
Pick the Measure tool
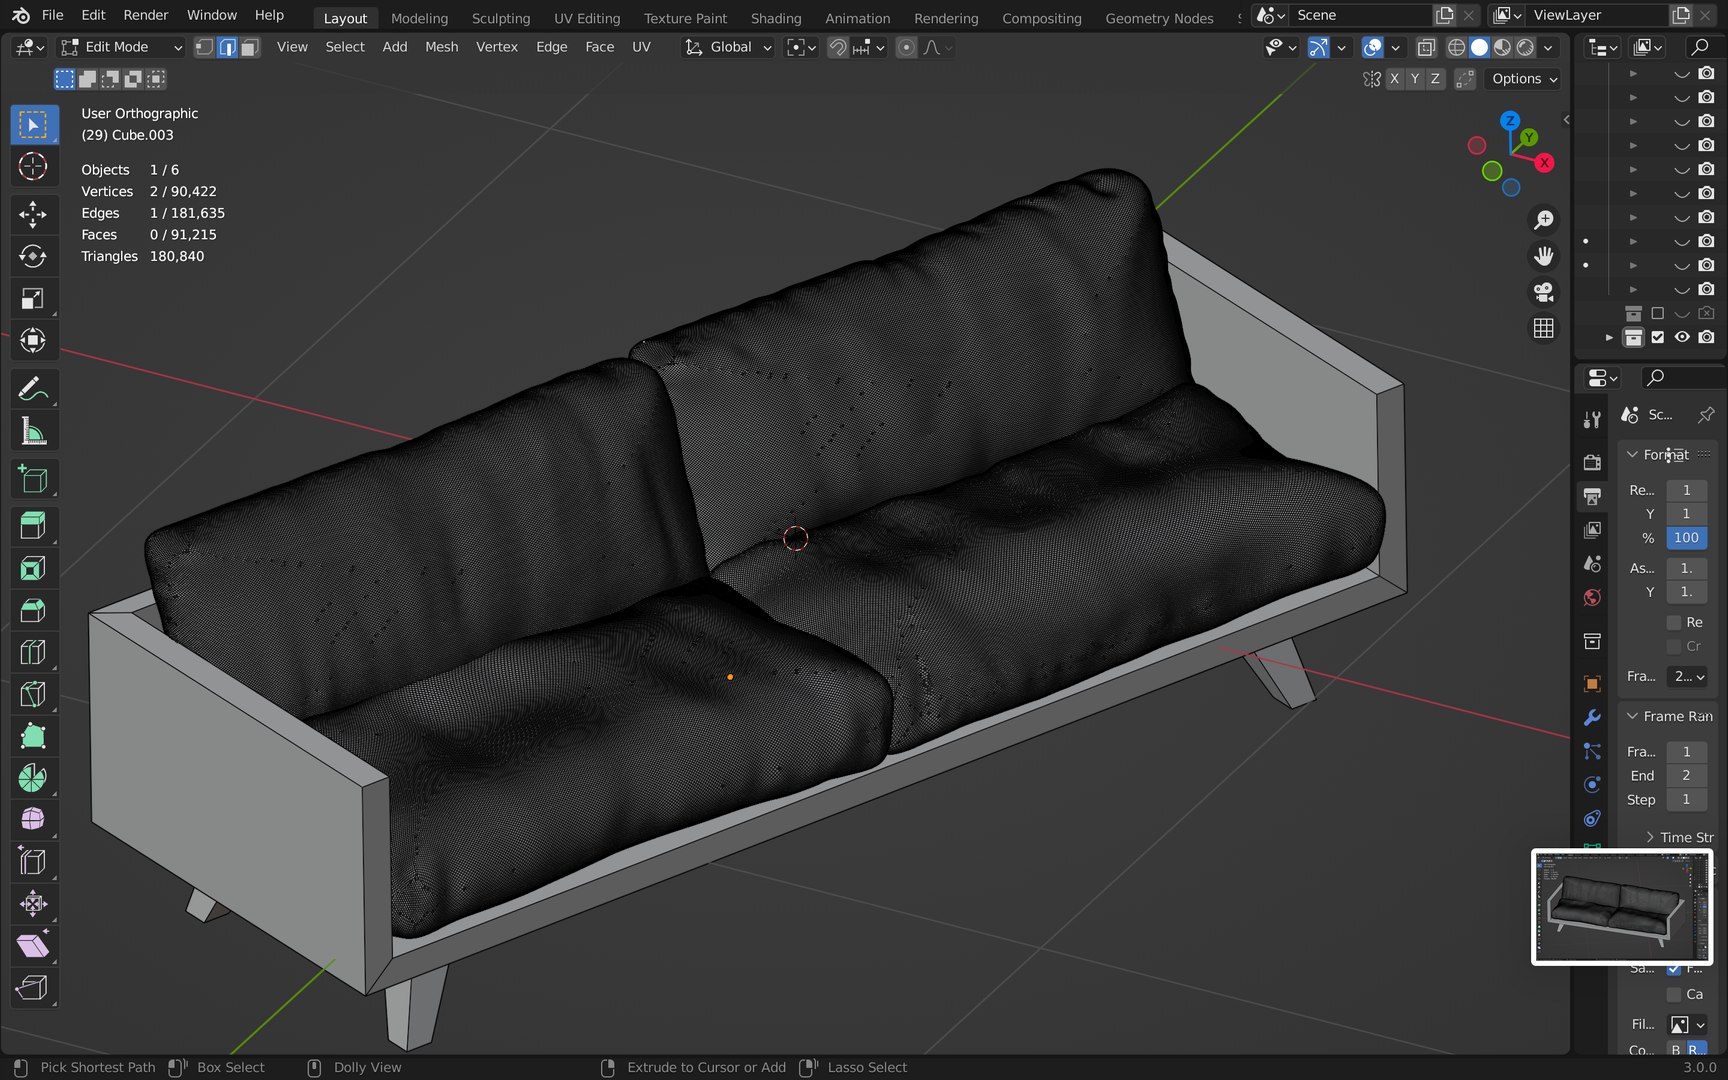[x=33, y=431]
